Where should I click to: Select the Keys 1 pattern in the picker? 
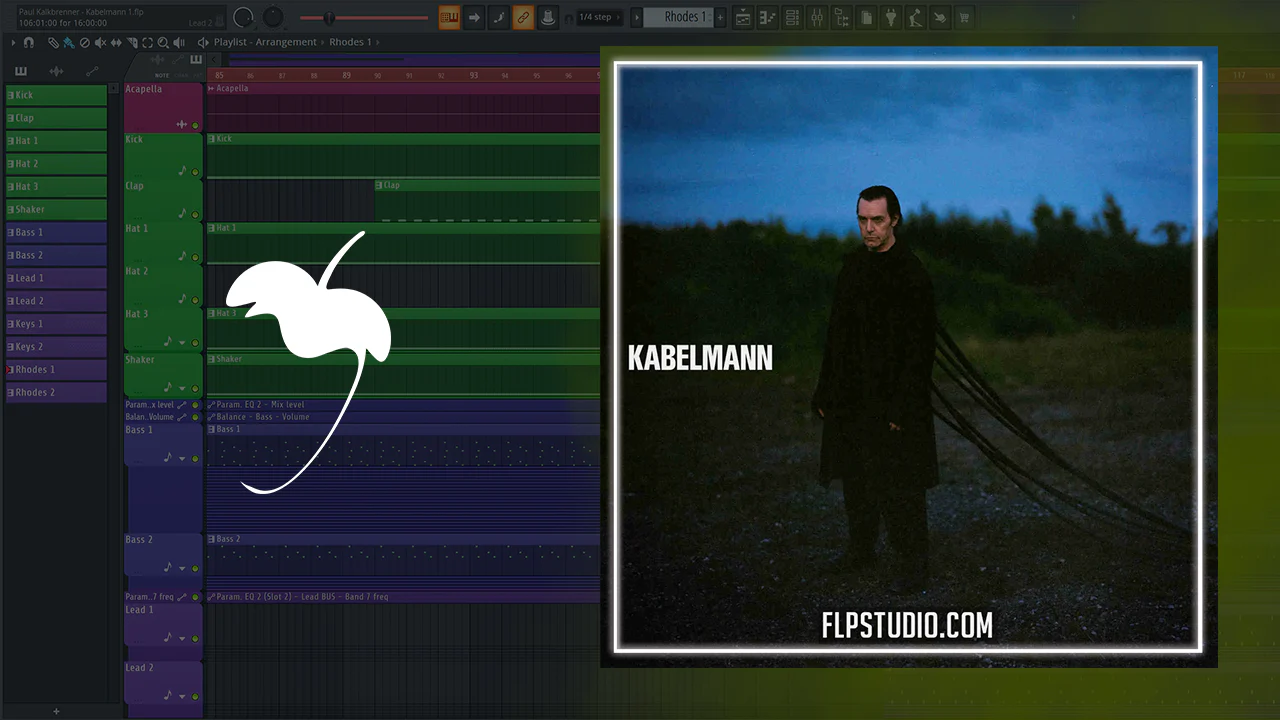point(56,324)
